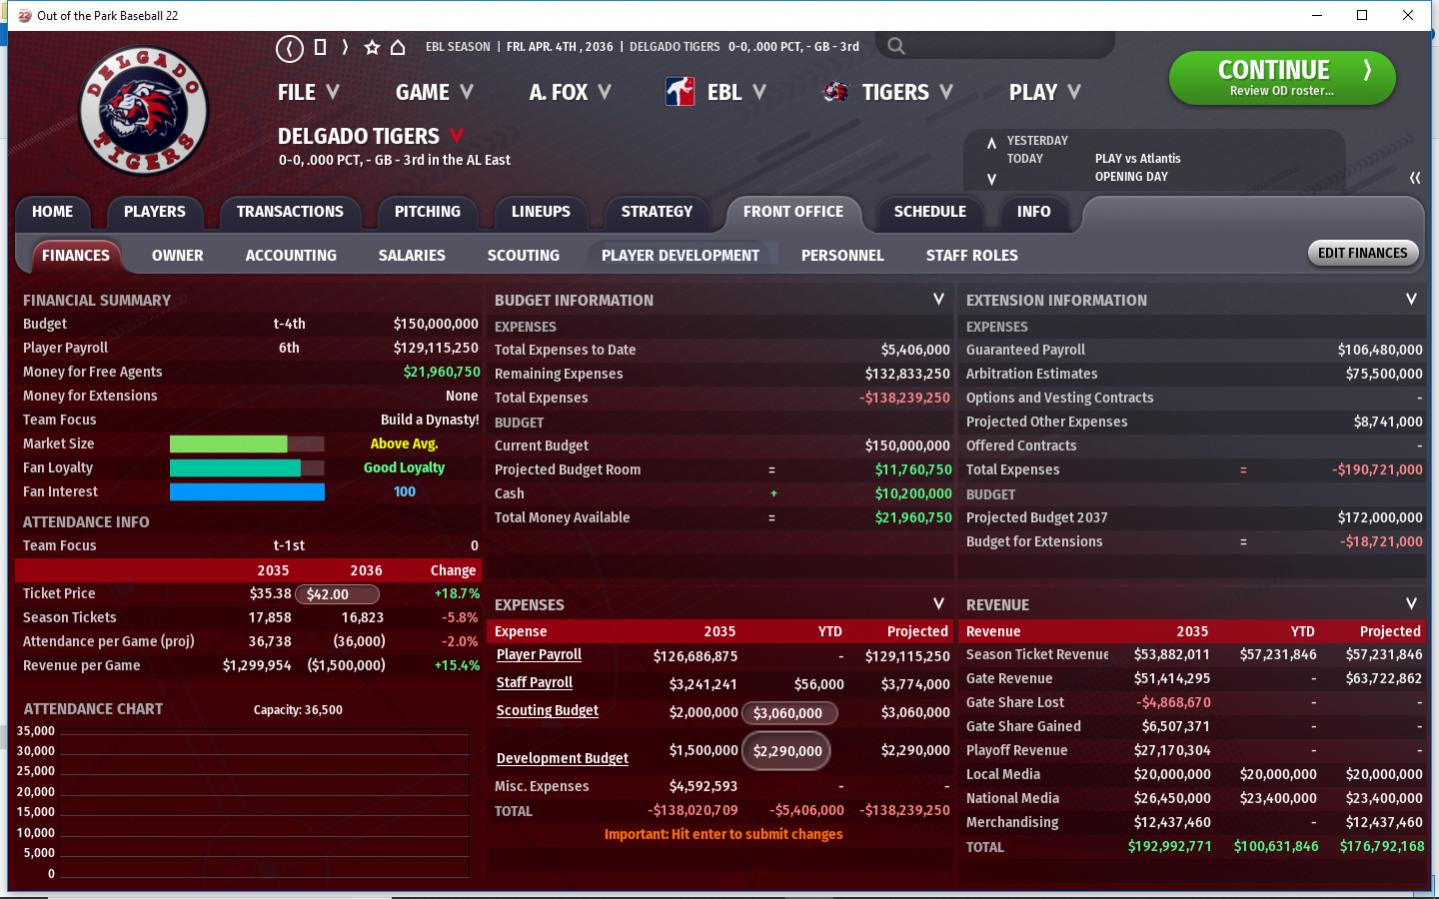This screenshot has width=1439, height=899.
Task: Click the Edit Finances button
Action: pyautogui.click(x=1362, y=253)
